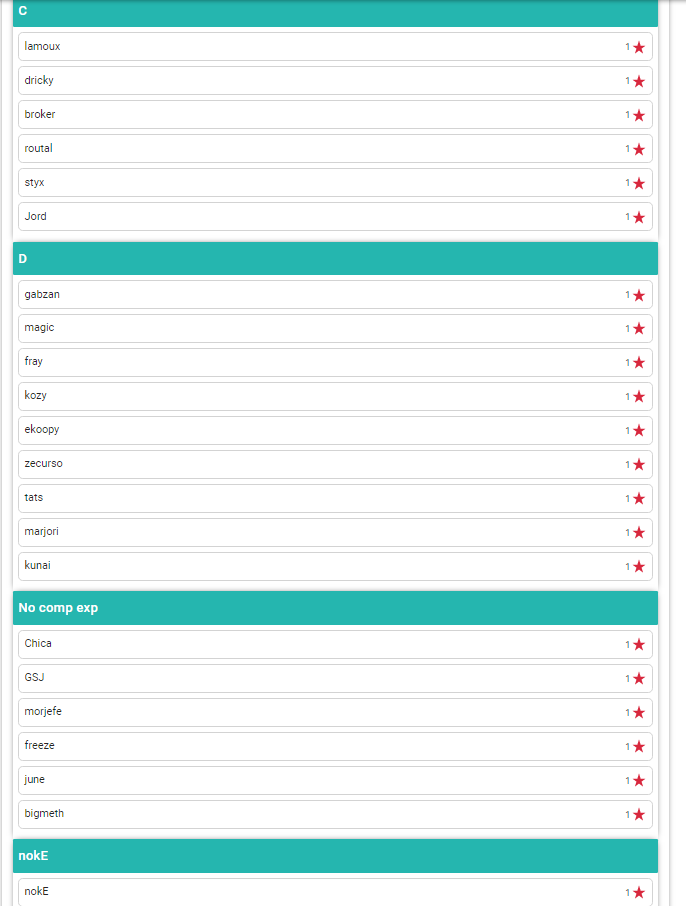Click the star icon in gabzan row

pos(639,296)
